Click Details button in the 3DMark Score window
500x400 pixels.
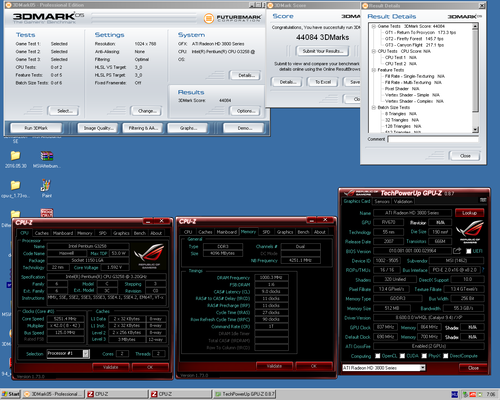click(287, 82)
